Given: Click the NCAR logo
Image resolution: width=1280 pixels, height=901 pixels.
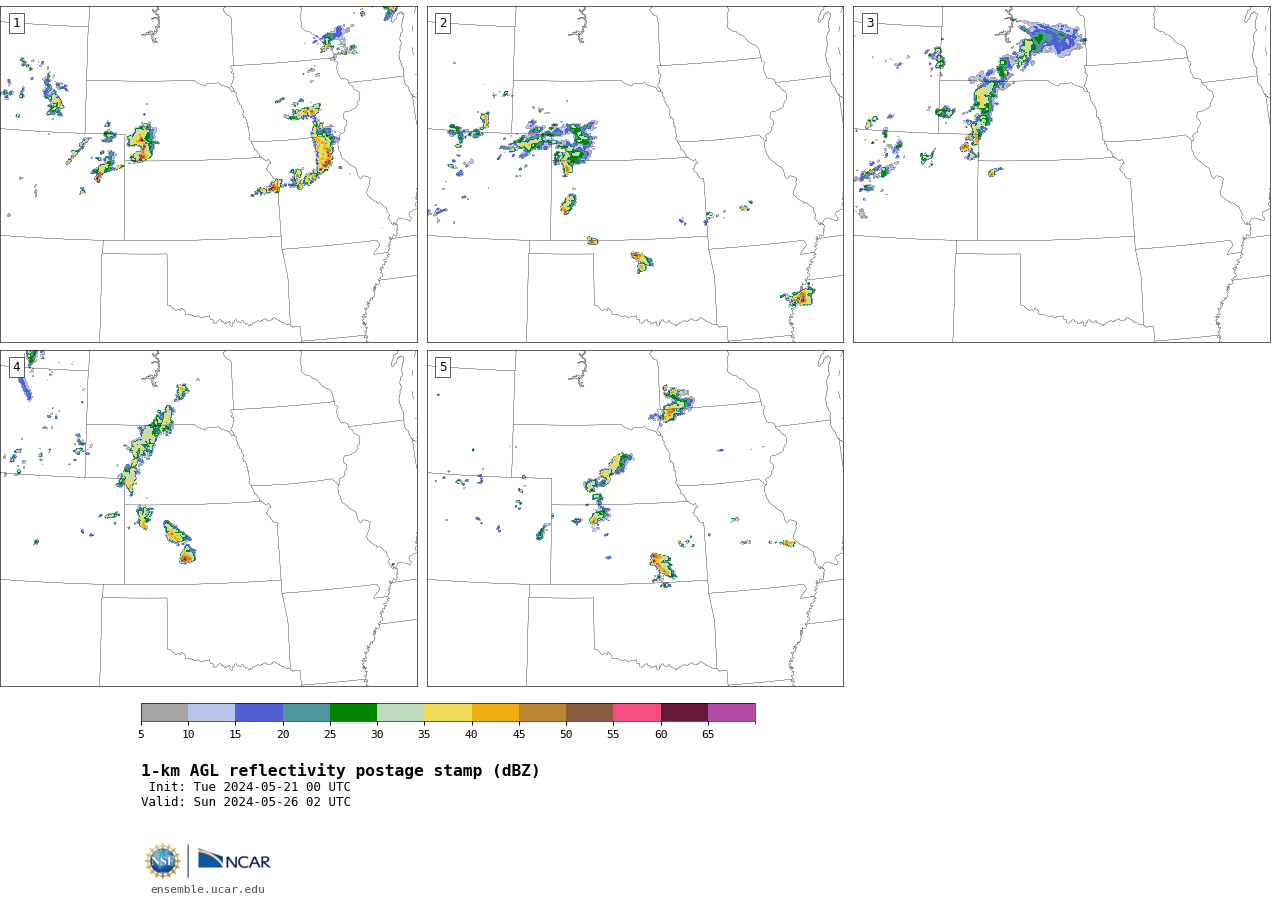Looking at the screenshot, I should tap(234, 860).
